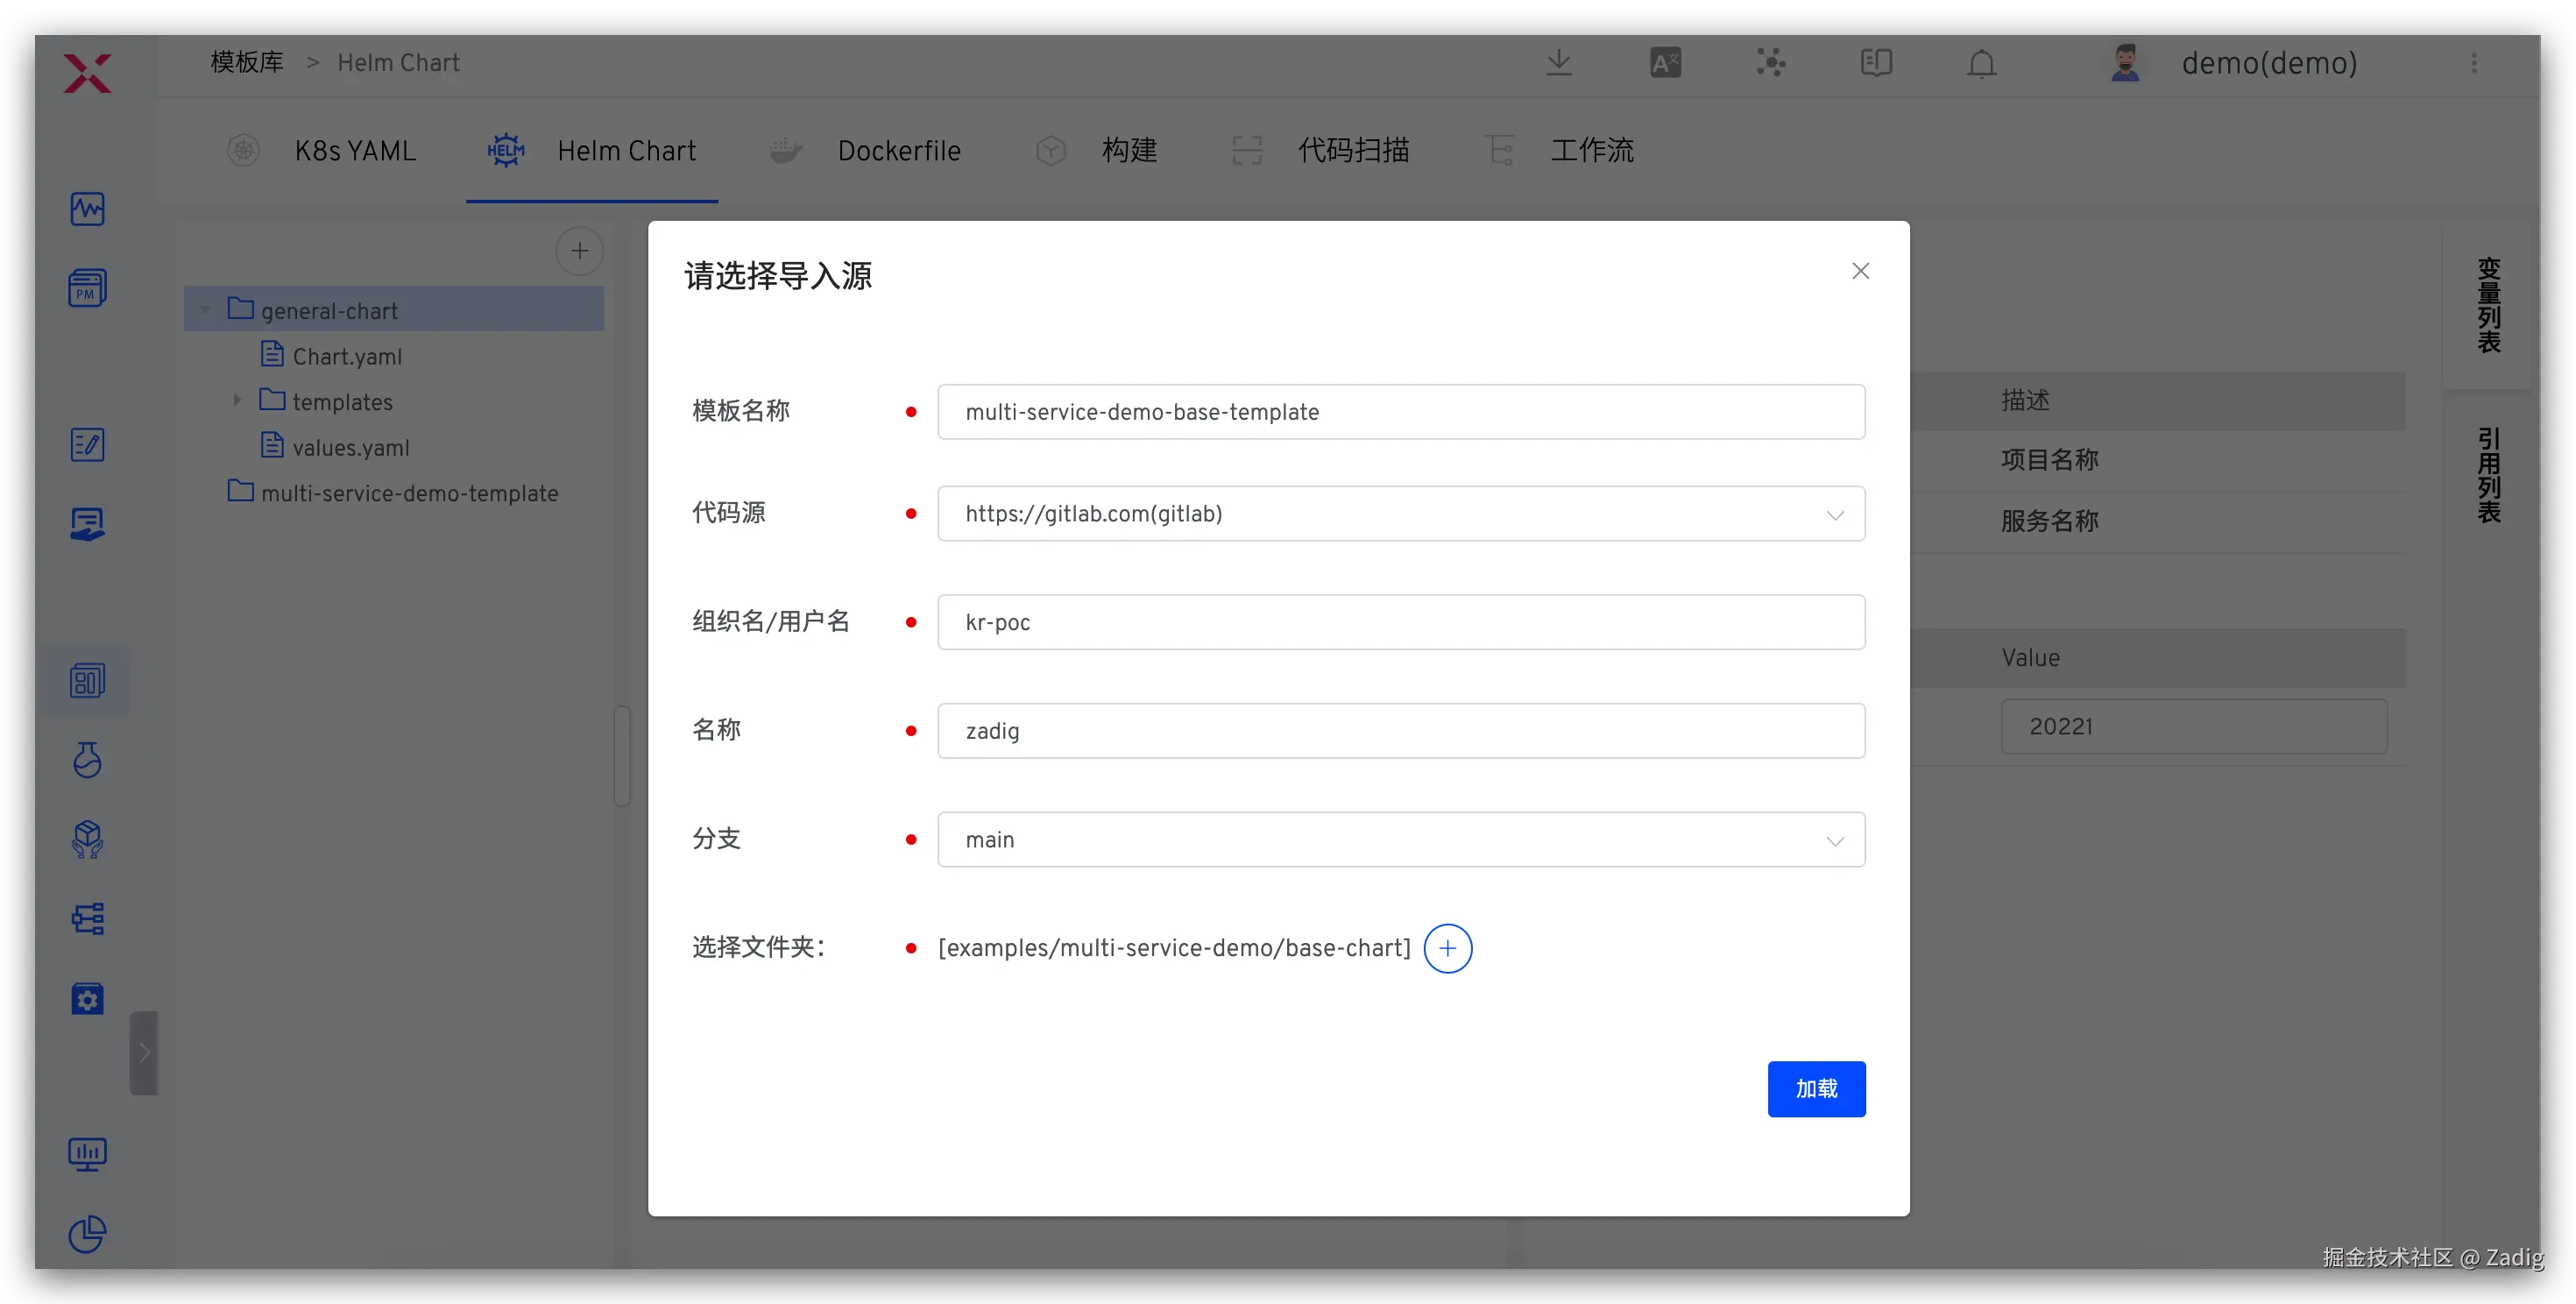Screen dimensions: 2576x1304
Task: Click the 模板名称 input field
Action: pos(1400,412)
